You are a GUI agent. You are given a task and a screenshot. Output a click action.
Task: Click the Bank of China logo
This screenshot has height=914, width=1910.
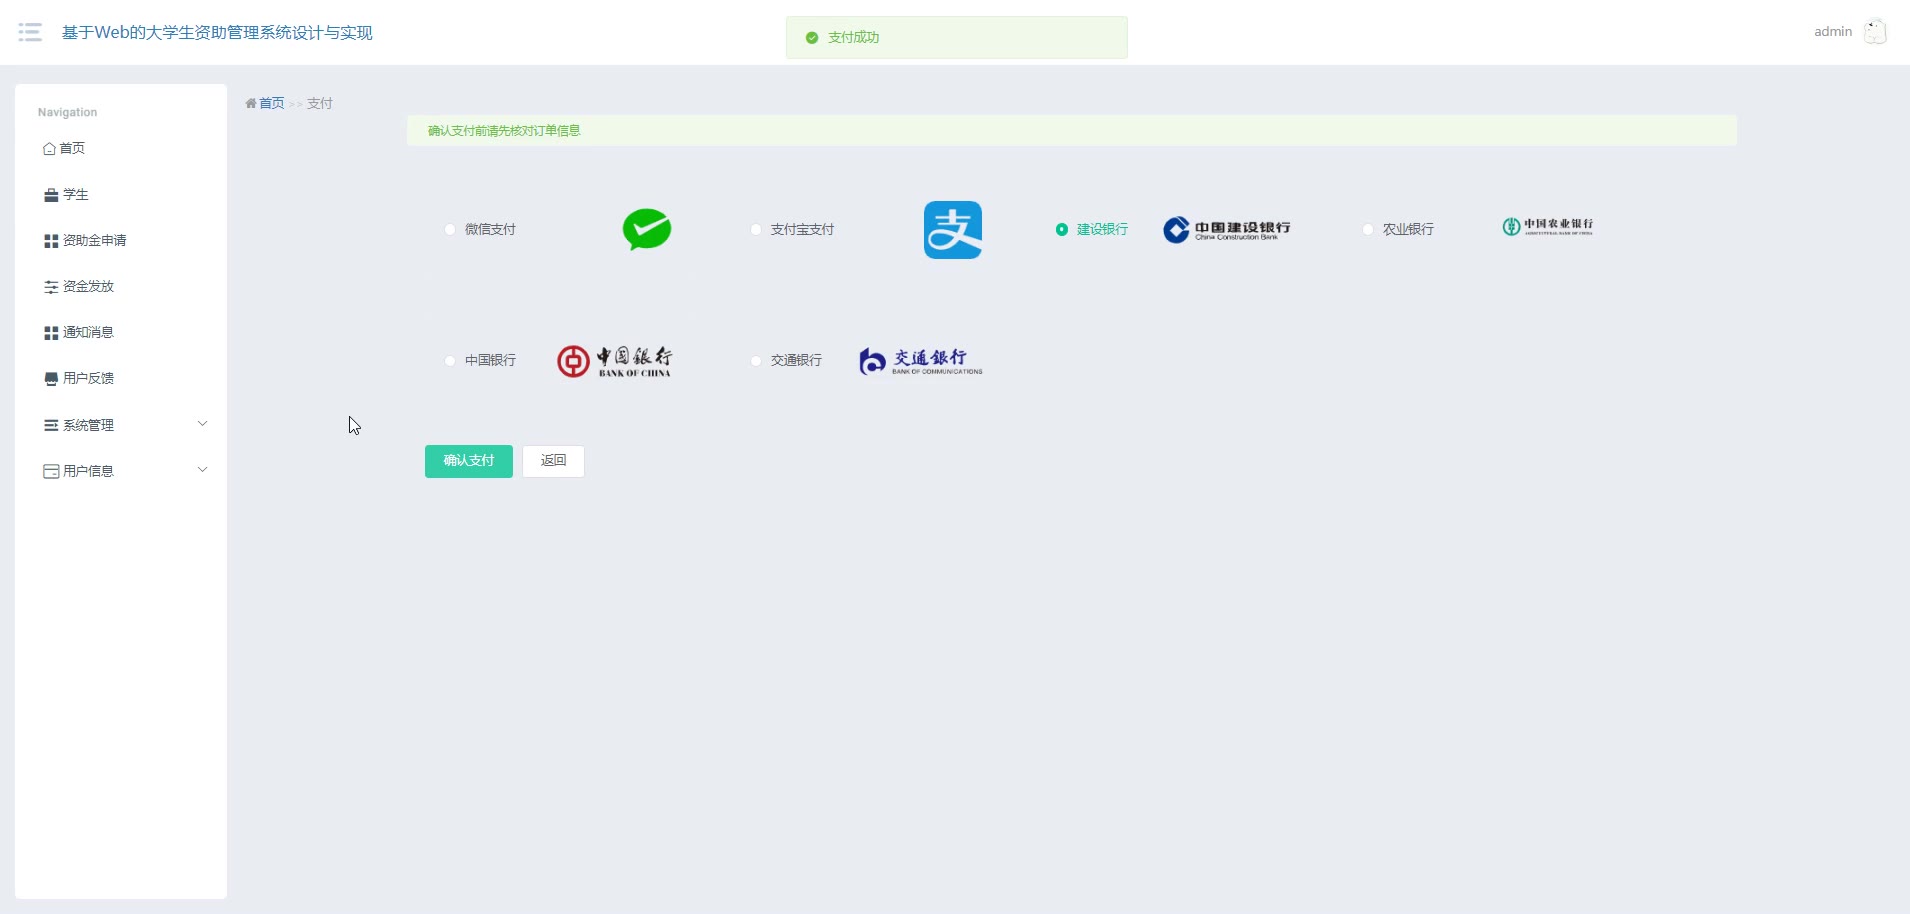pos(615,361)
